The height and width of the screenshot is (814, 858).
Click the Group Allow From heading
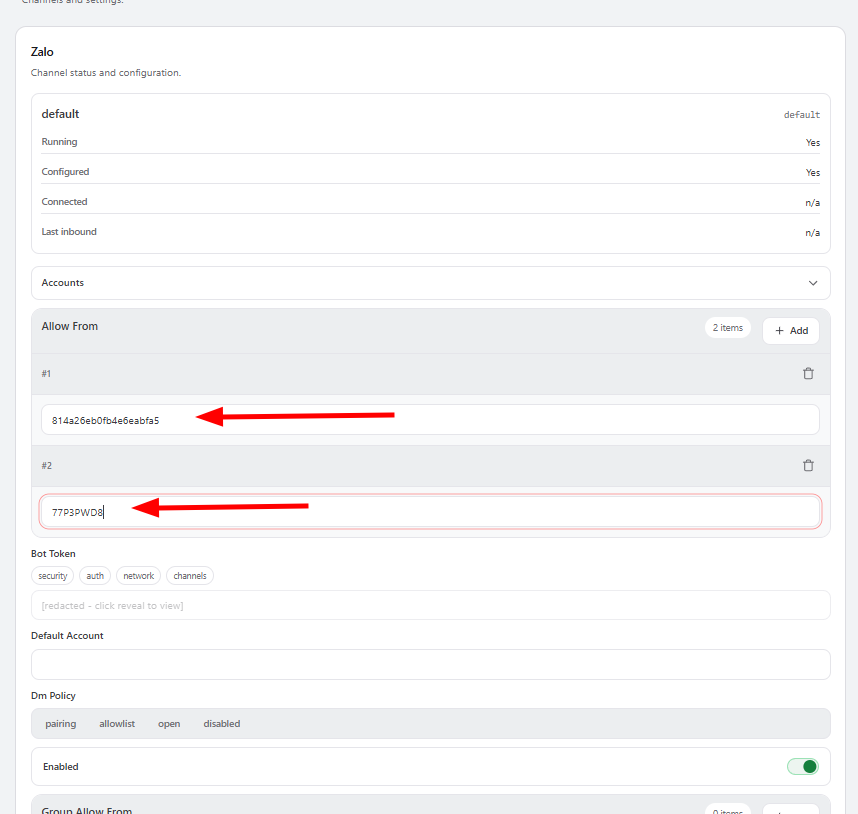coord(86,810)
